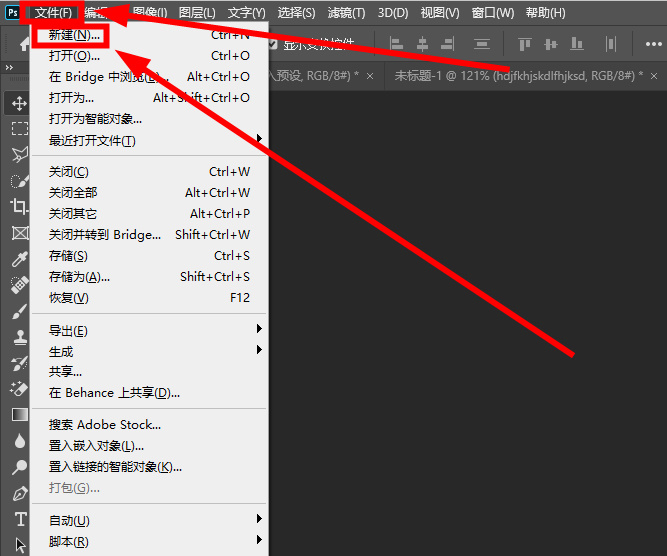Open the 视图(V) menu
This screenshot has width=667, height=556.
tap(440, 13)
